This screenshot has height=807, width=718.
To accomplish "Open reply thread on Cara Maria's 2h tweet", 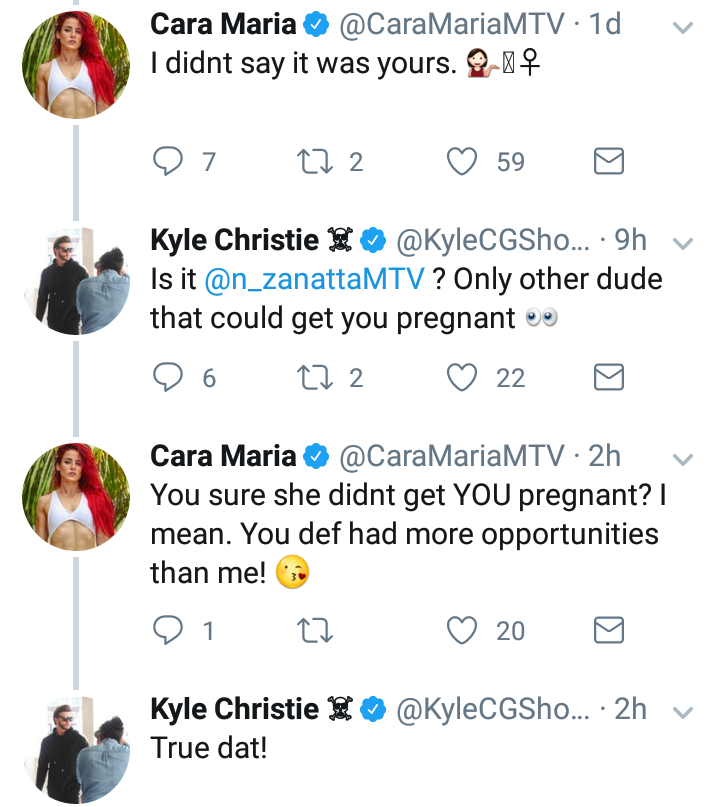I will (168, 630).
